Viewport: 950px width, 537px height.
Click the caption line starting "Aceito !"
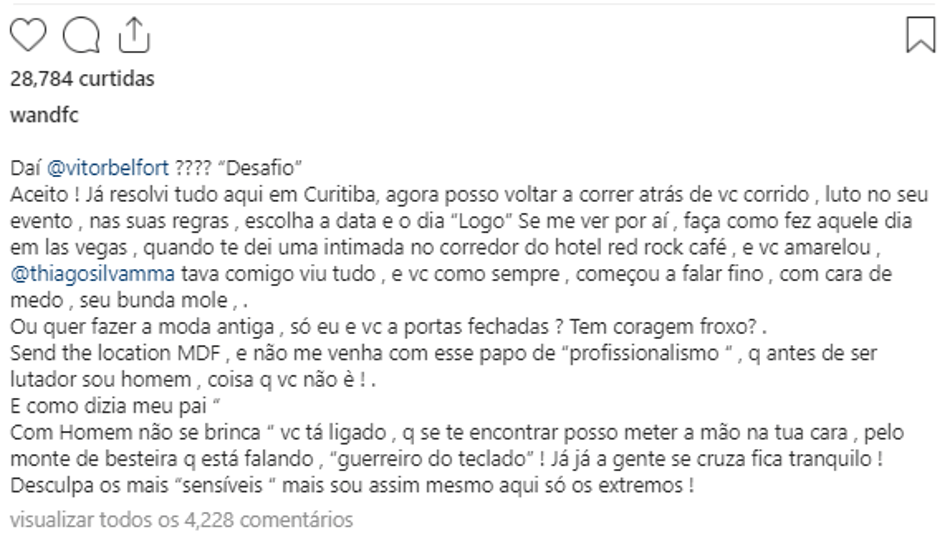click(x=469, y=195)
